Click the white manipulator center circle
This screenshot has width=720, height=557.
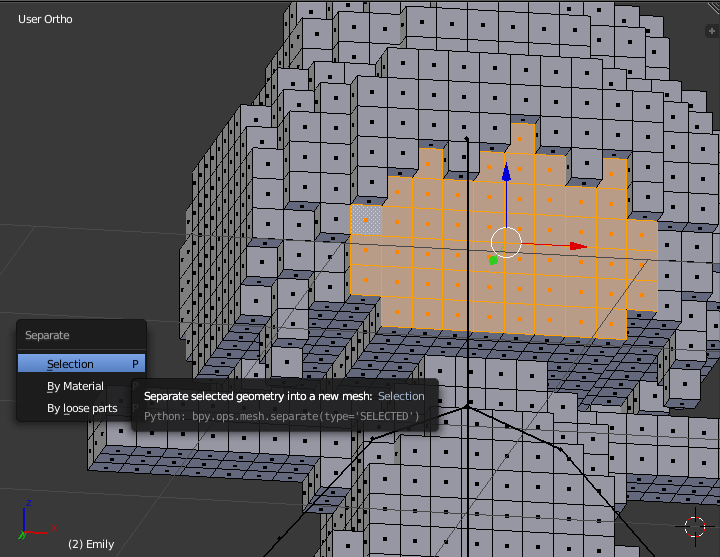(506, 242)
